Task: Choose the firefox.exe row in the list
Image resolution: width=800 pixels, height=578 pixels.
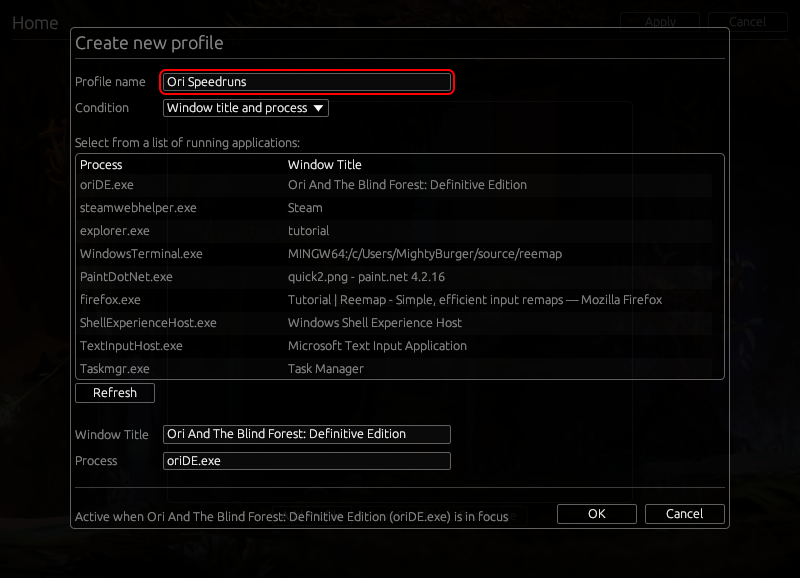Action: click(398, 300)
